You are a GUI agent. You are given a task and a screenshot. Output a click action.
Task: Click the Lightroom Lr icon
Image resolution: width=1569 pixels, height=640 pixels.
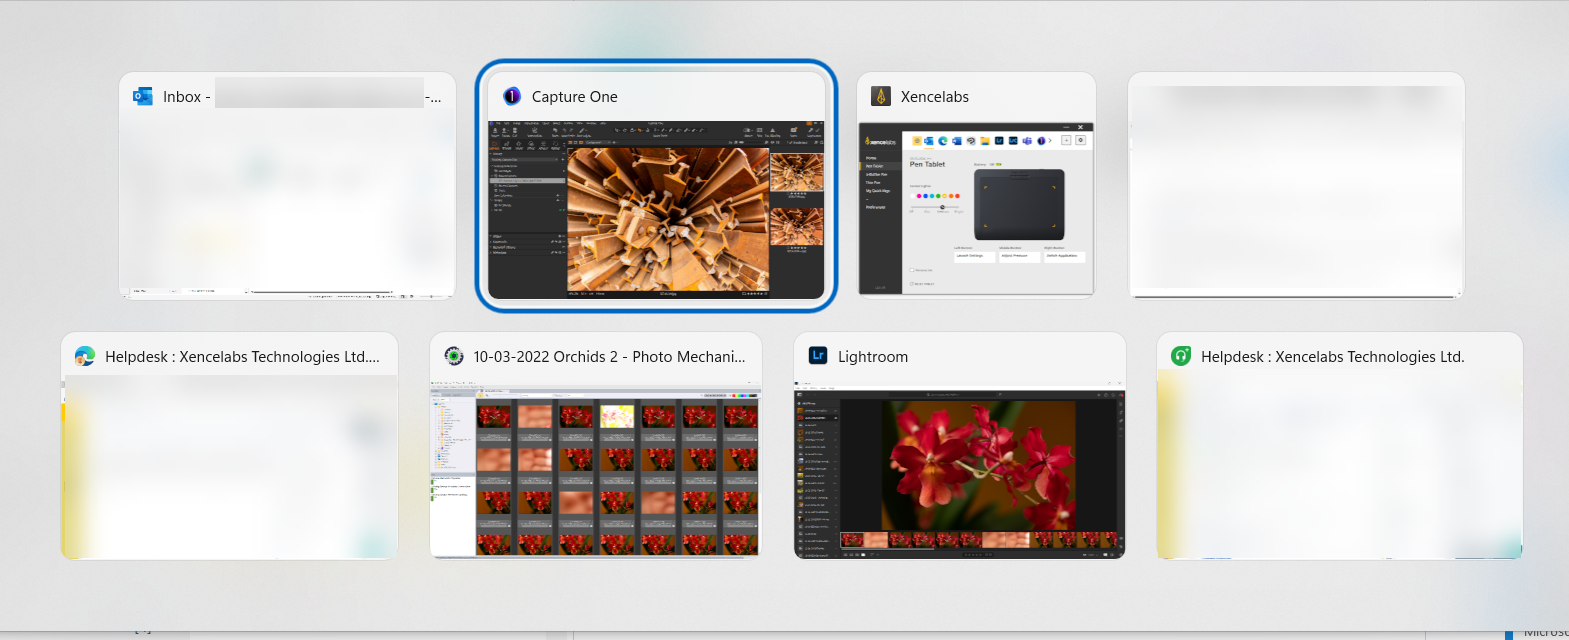coord(818,356)
